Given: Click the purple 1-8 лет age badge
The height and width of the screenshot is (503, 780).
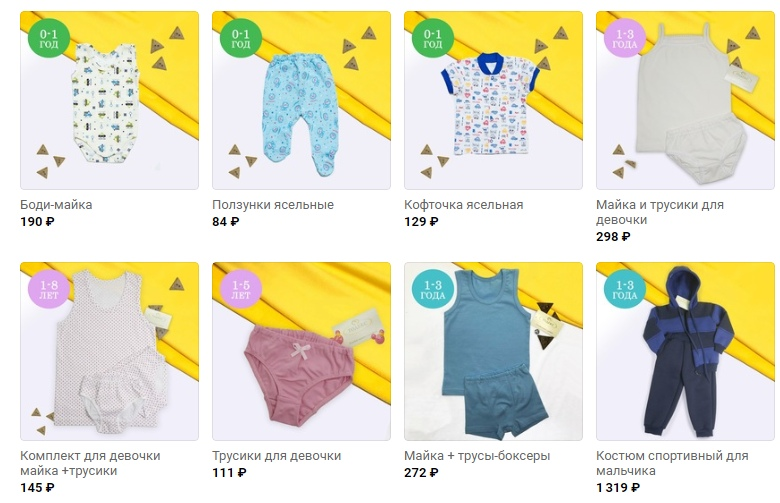Looking at the screenshot, I should point(49,290).
